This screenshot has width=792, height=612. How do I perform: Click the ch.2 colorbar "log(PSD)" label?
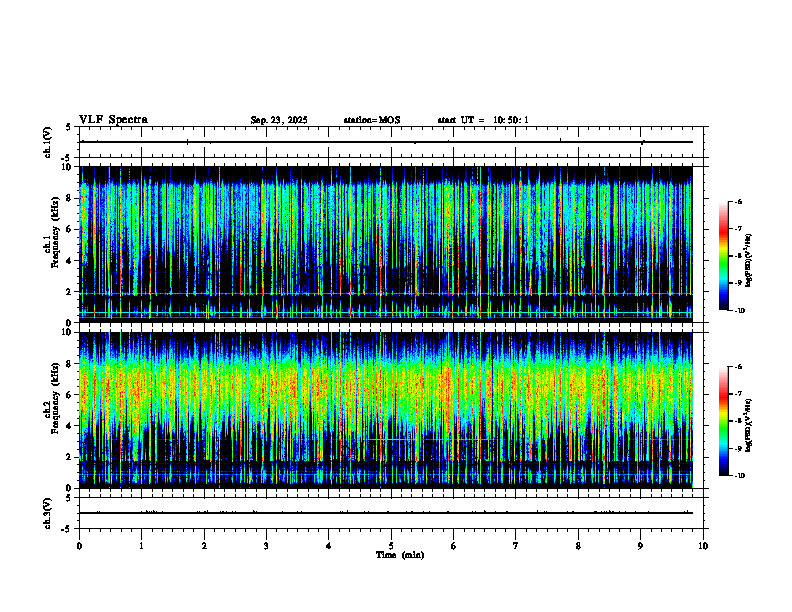(749, 425)
